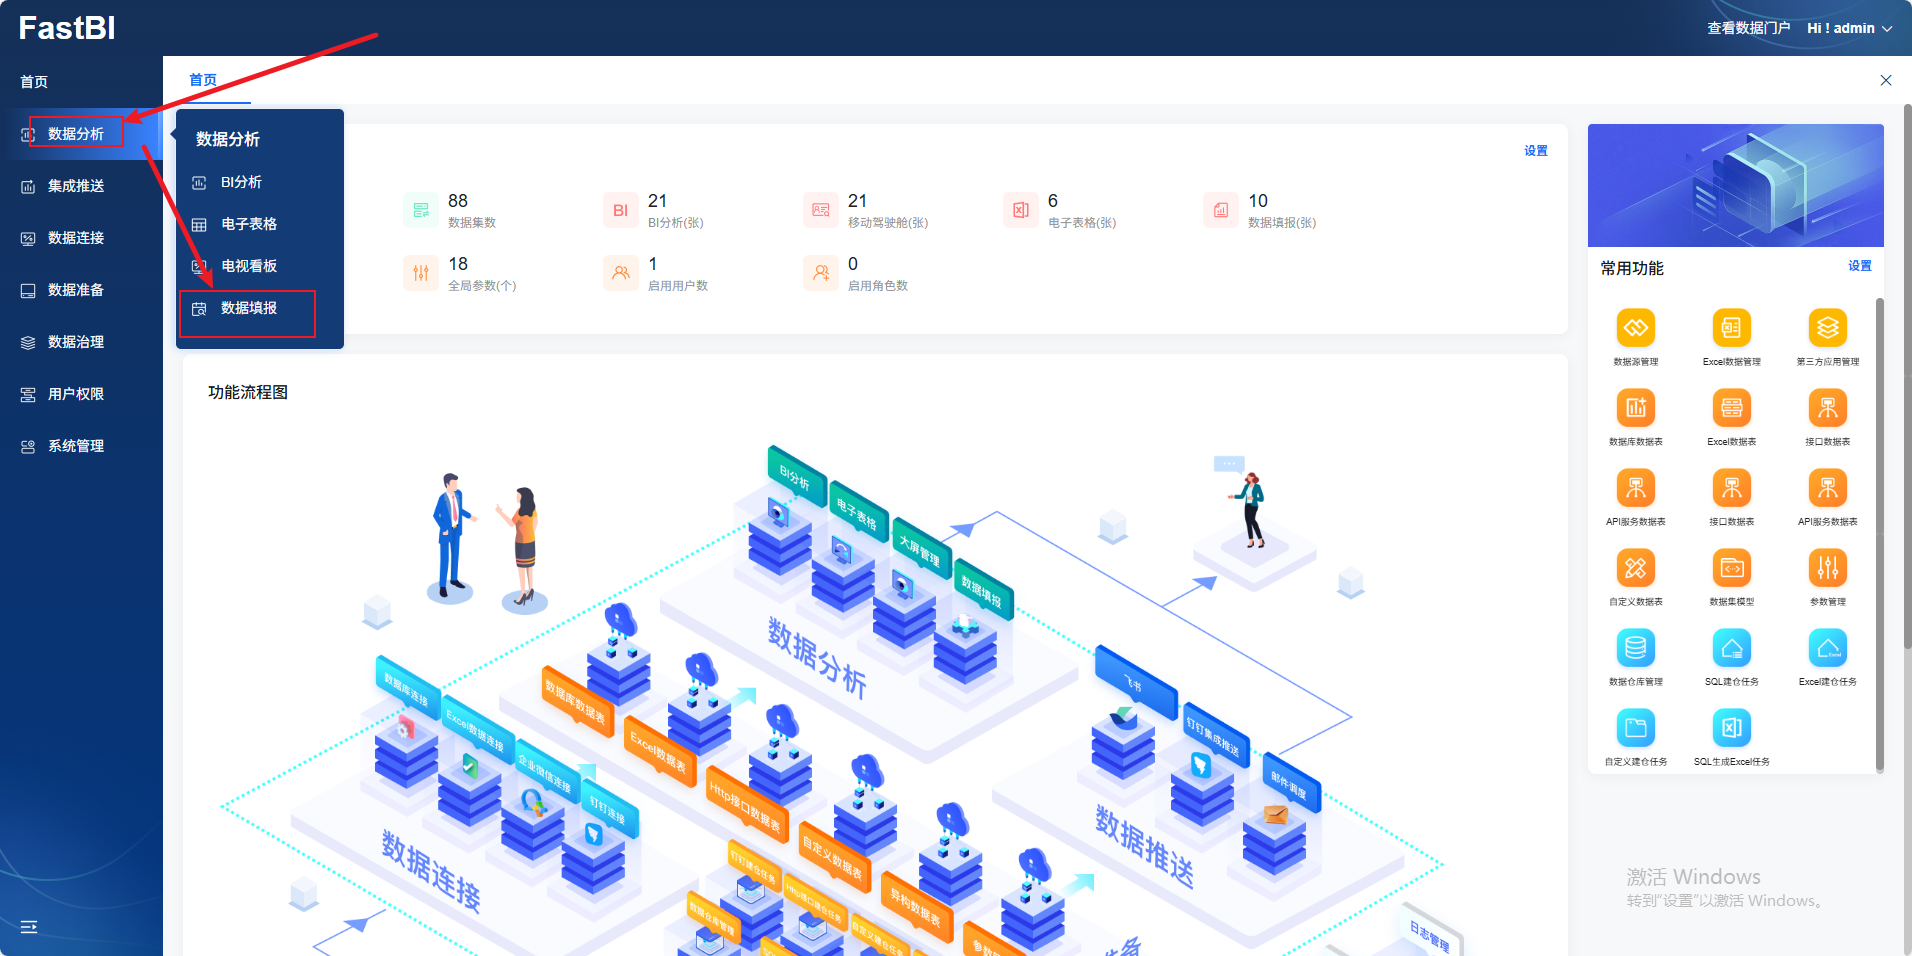Open the Excel数据管理 shortcut icon

click(1731, 329)
